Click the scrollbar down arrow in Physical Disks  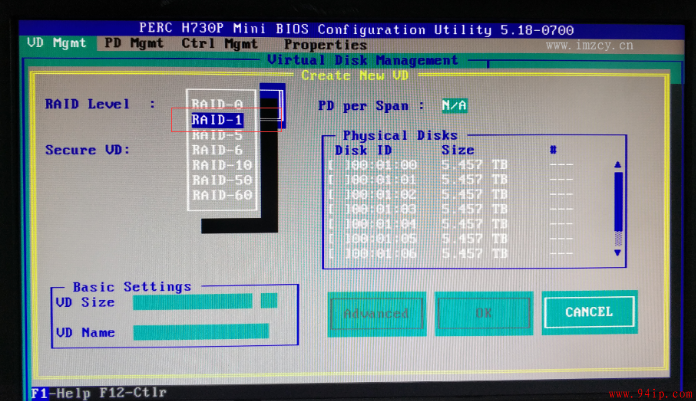[617, 253]
